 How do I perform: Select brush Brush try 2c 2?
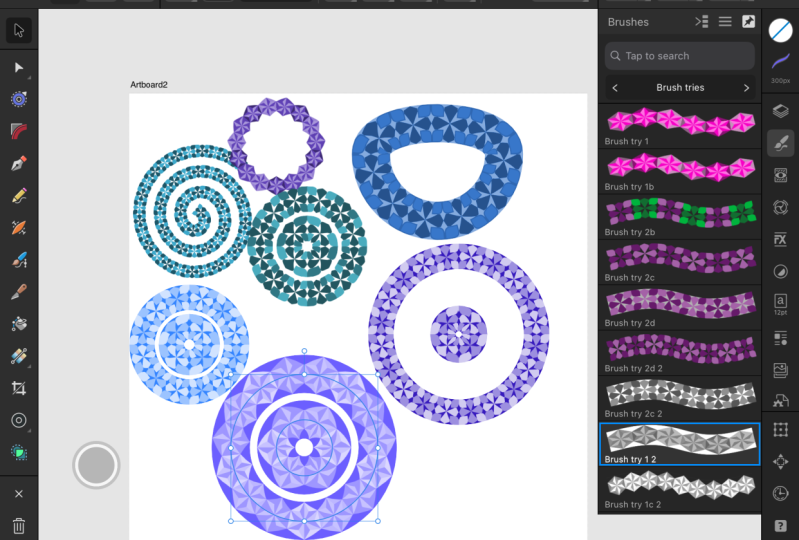pos(680,398)
